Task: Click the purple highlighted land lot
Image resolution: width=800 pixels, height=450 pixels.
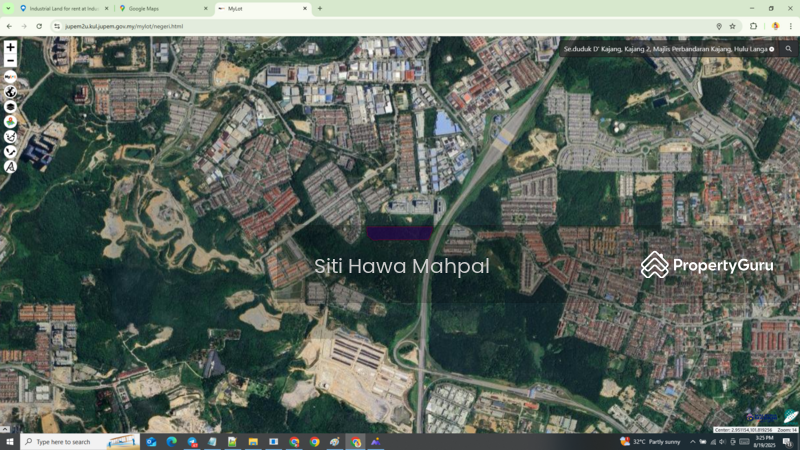Action: [399, 233]
